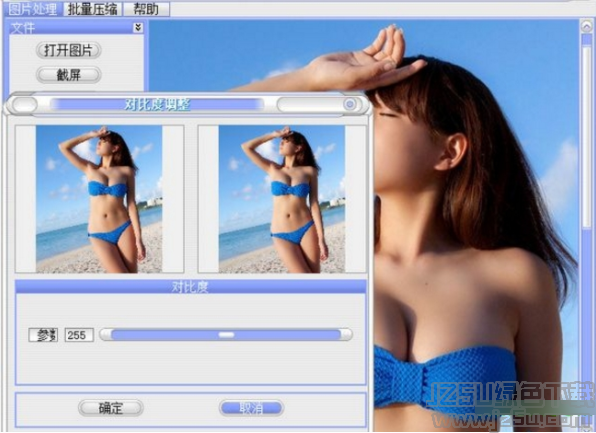The width and height of the screenshot is (596, 433).
Task: Switch to the 图片处理 tab
Action: click(x=33, y=9)
